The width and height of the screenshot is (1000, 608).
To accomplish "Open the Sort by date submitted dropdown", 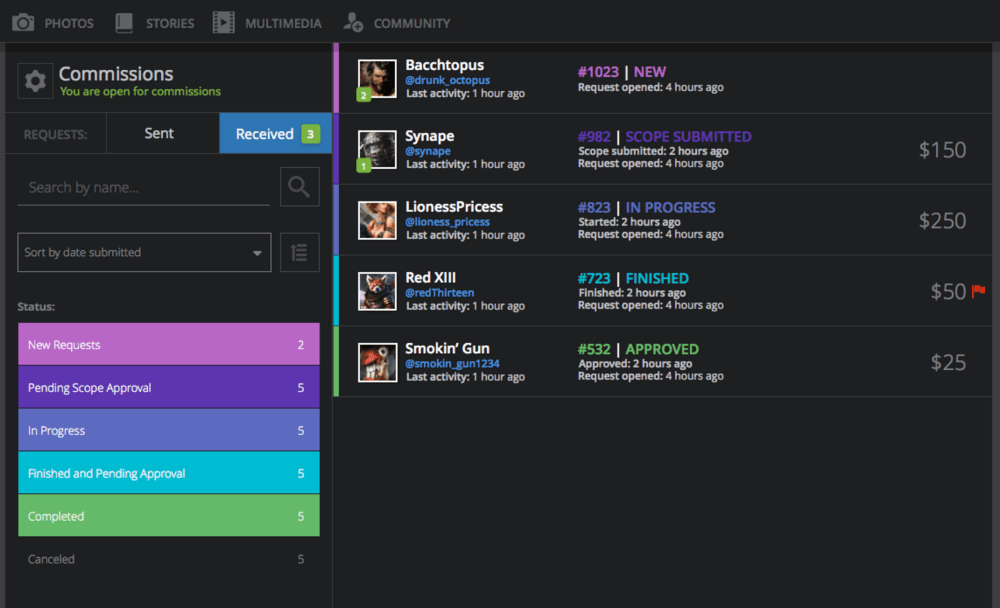I will pos(143,252).
